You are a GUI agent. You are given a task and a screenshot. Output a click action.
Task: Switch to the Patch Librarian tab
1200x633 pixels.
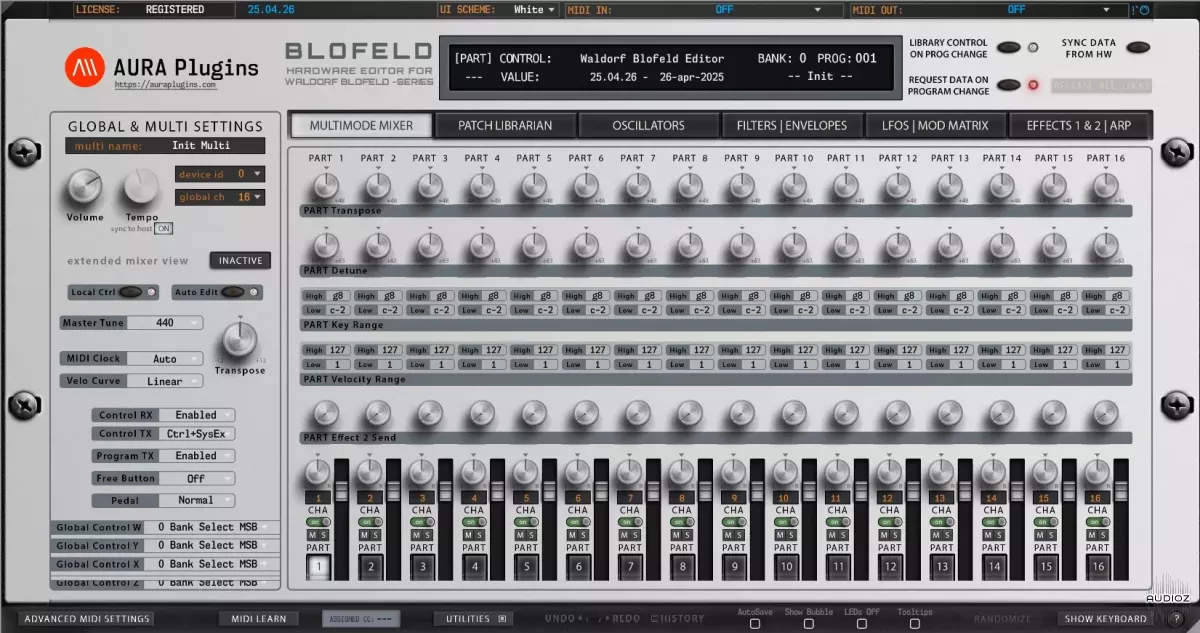[506, 125]
